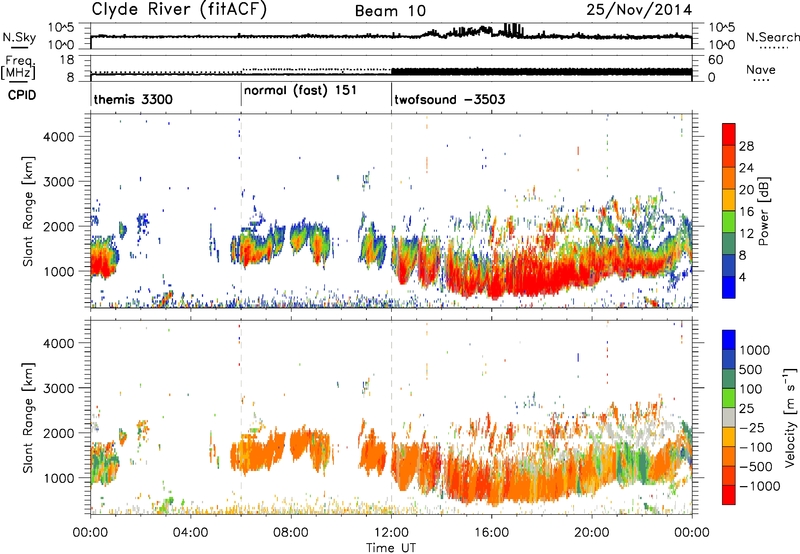The image size is (800, 554).
Task: Click the '1000' tick on the Velocity scale
Action: 754,350
